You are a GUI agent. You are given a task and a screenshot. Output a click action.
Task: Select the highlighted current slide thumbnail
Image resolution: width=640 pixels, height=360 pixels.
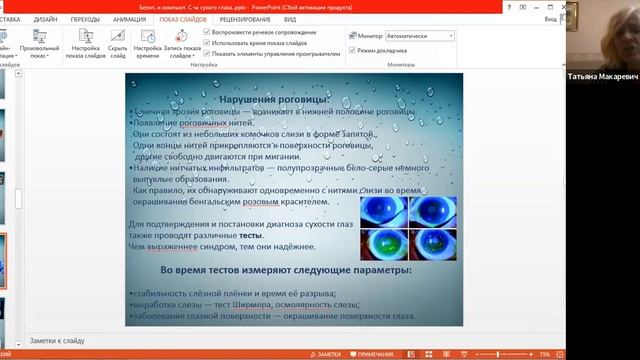coord(2,261)
